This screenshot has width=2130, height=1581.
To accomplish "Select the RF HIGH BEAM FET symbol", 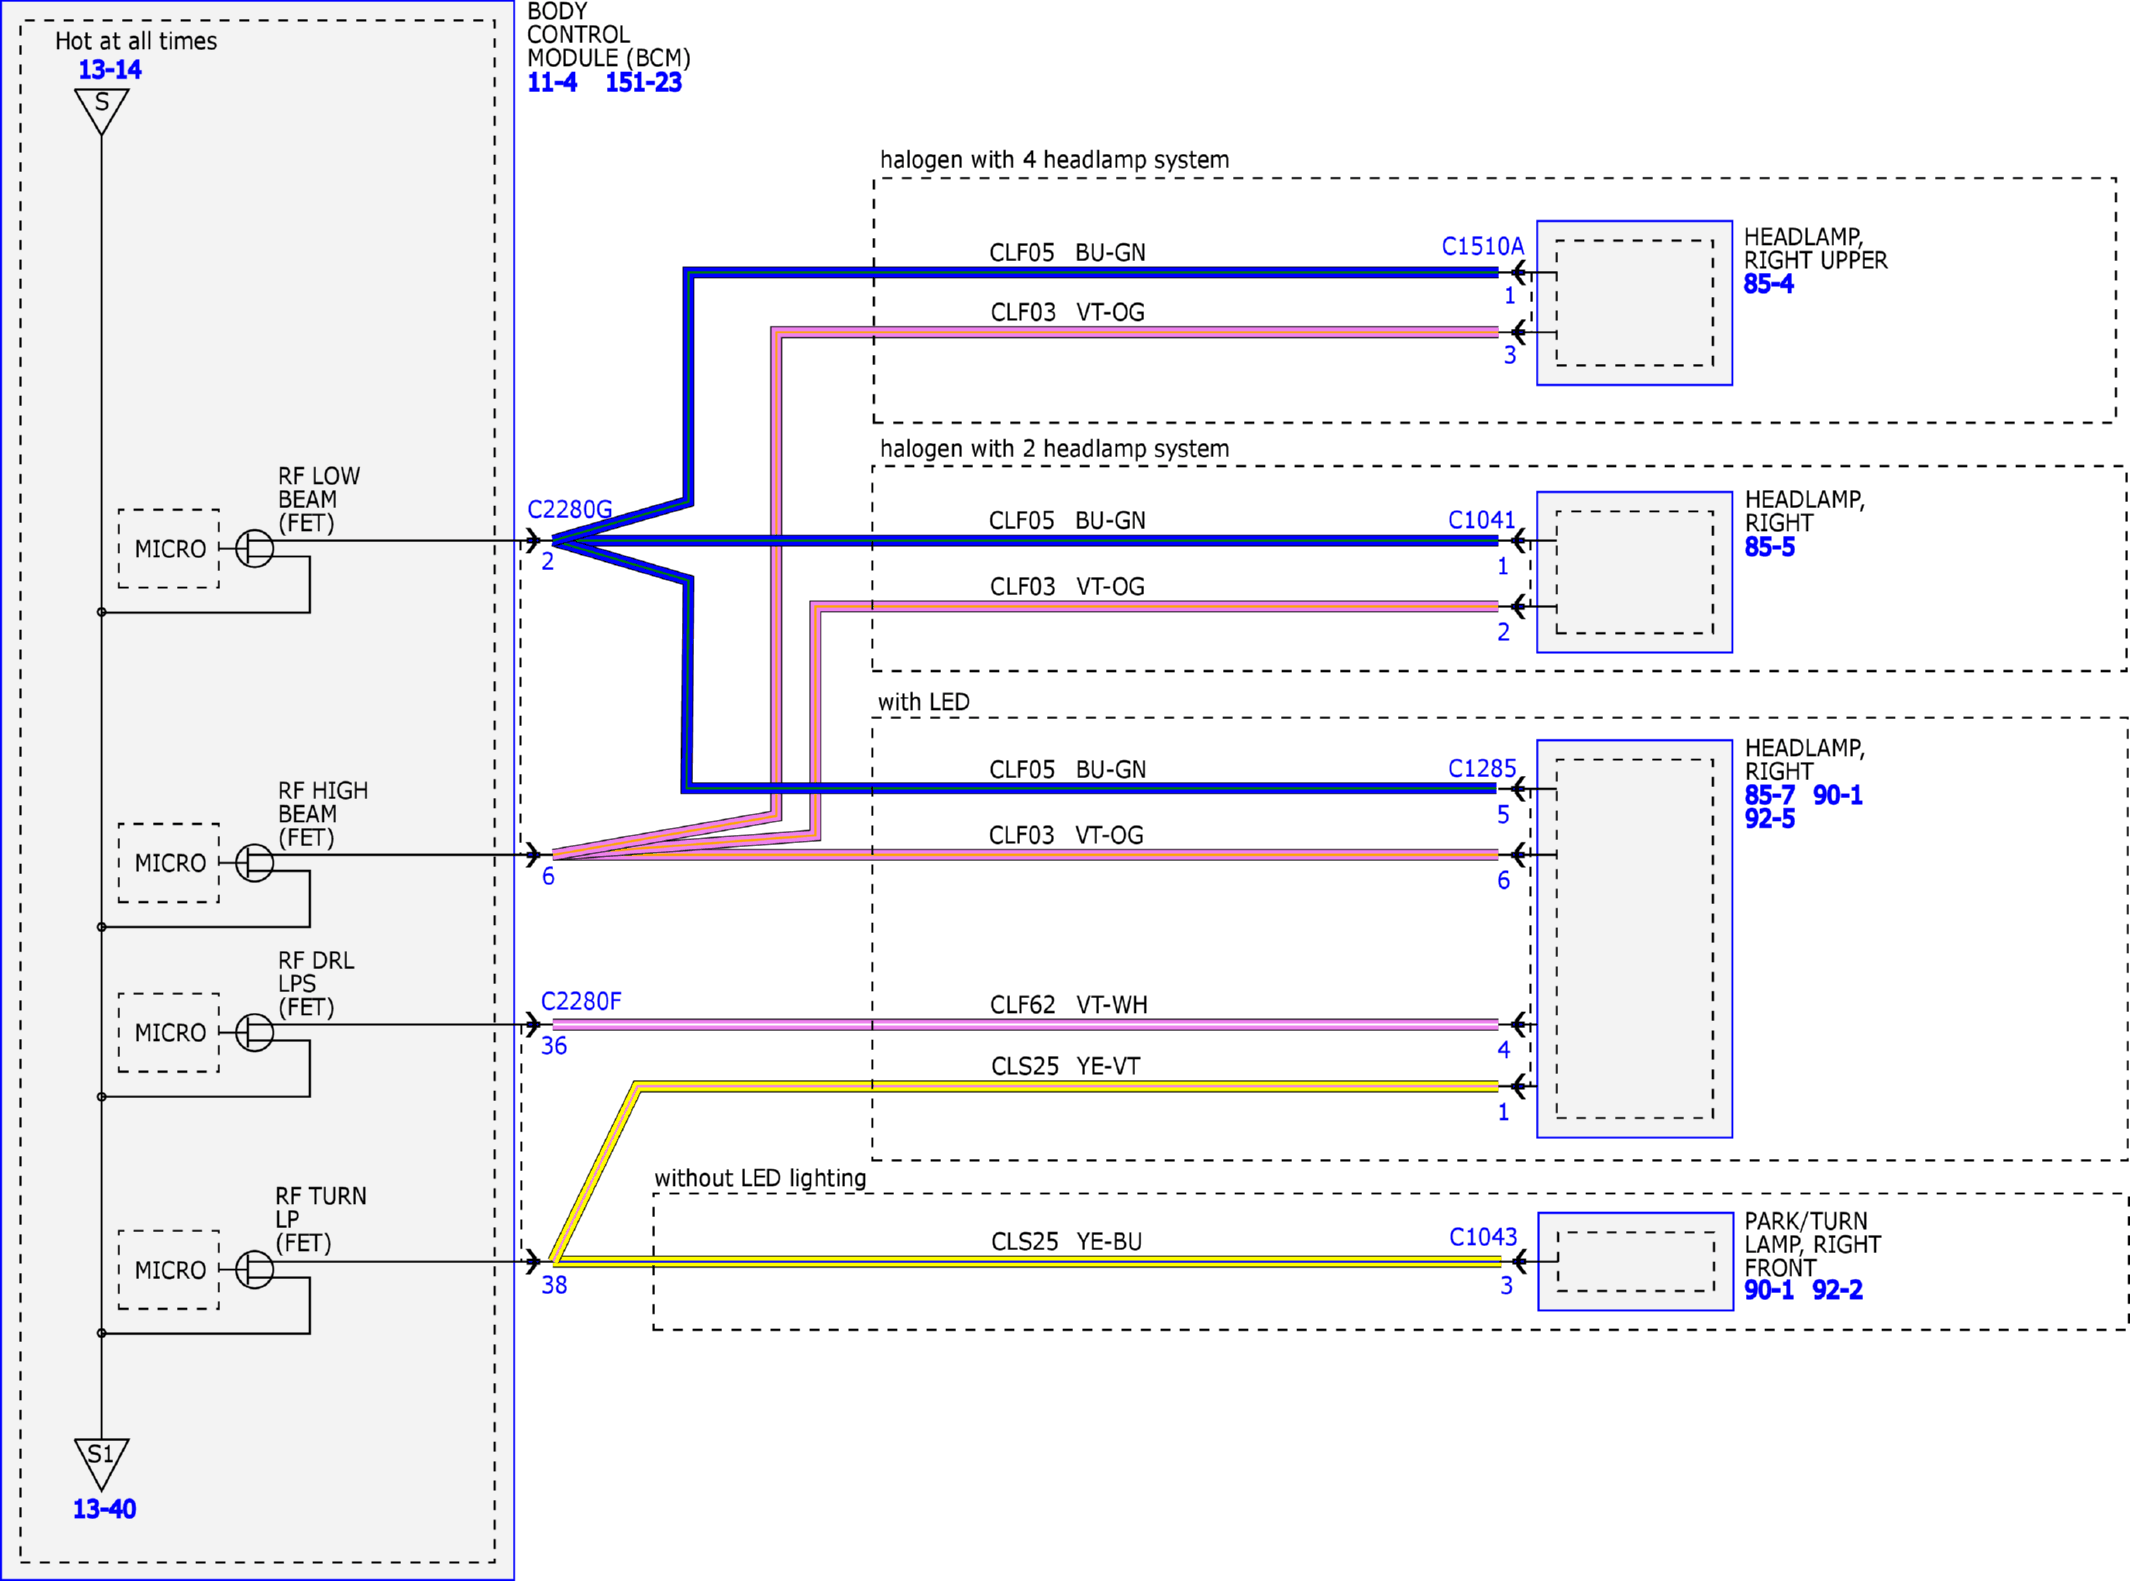I will coord(254,862).
